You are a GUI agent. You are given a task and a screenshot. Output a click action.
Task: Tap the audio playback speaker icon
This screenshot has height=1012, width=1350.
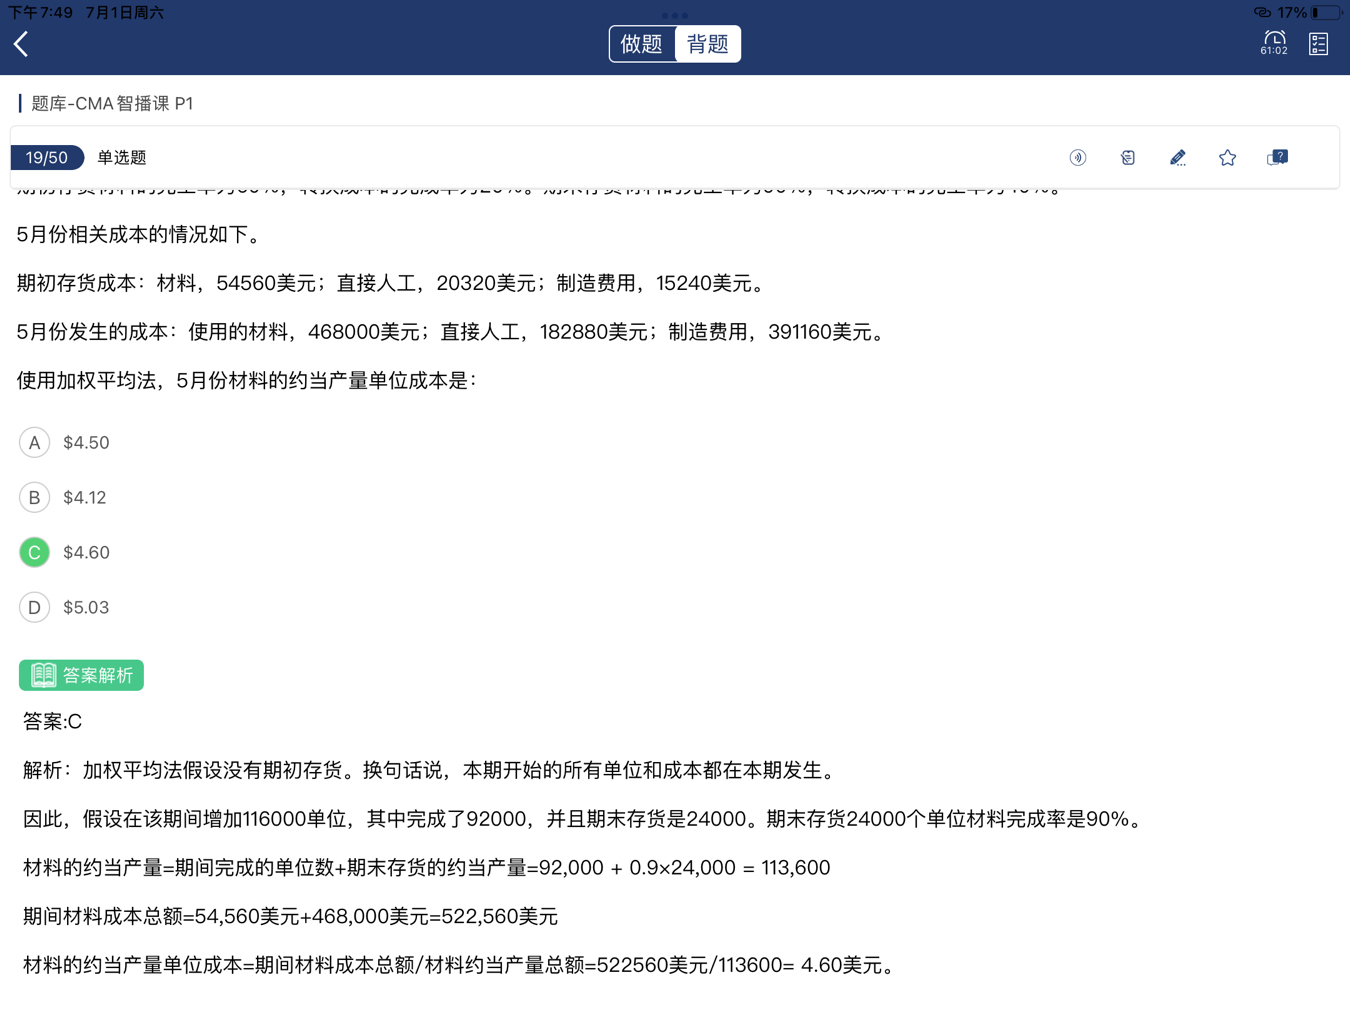(x=1077, y=158)
